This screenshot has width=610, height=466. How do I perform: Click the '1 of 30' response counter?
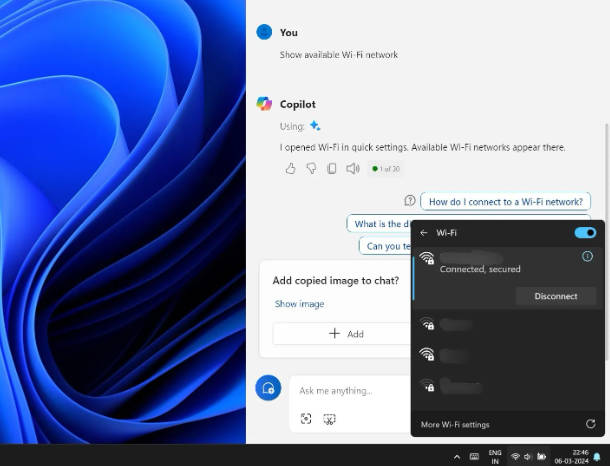click(x=385, y=169)
